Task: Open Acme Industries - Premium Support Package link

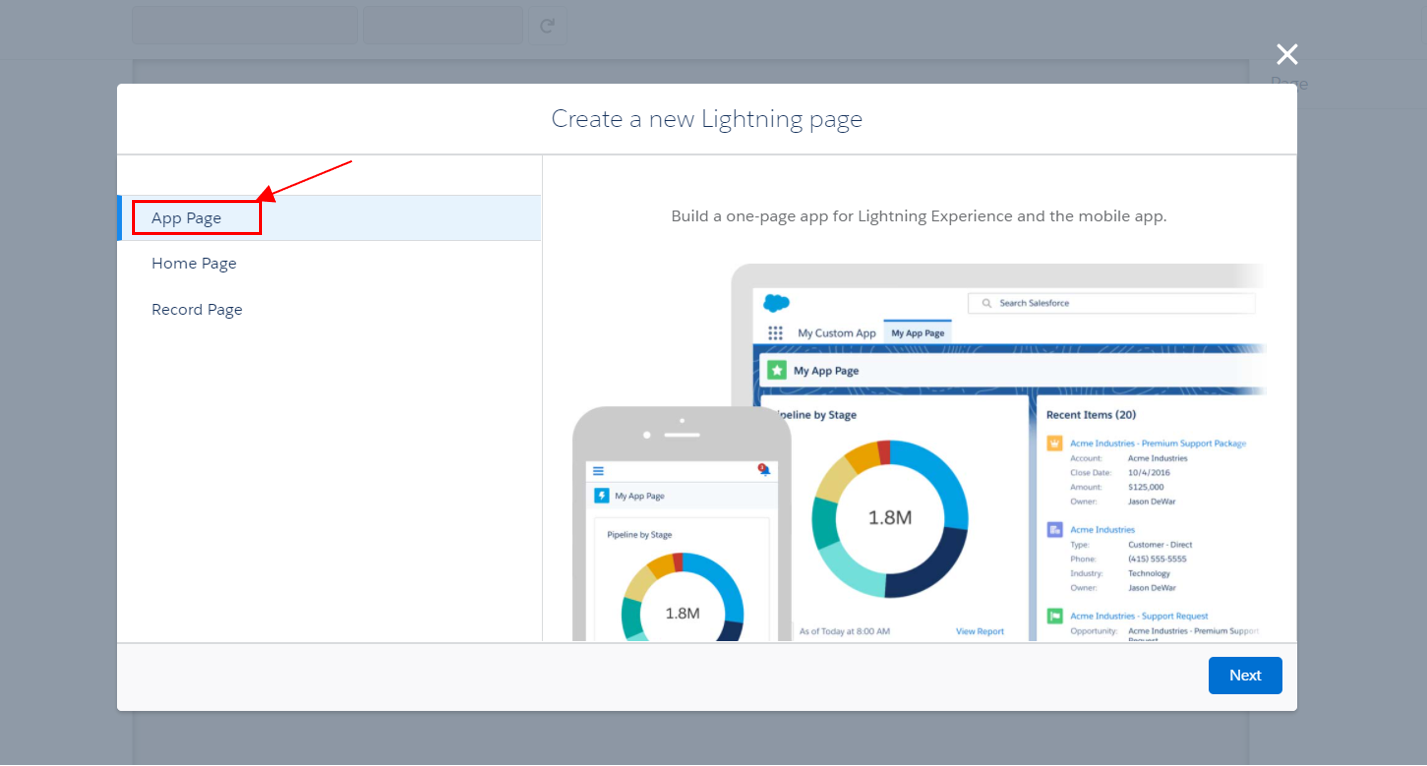Action: [1157, 443]
